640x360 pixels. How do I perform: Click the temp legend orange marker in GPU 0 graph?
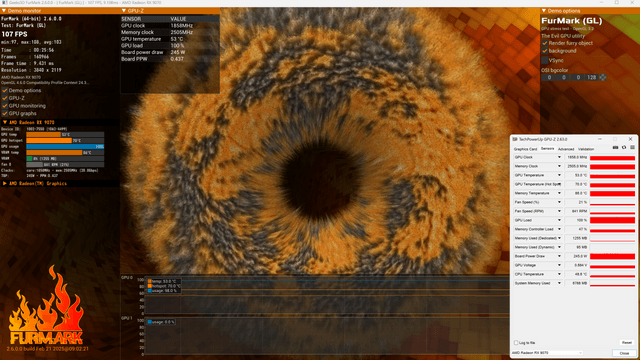[150, 281]
